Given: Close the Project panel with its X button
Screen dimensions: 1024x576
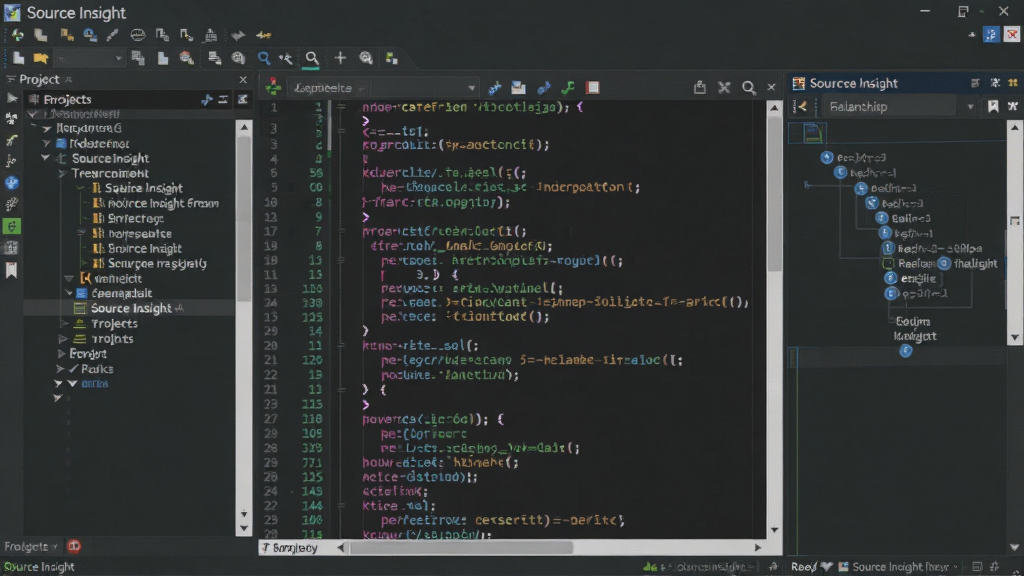Looking at the screenshot, I should [243, 79].
